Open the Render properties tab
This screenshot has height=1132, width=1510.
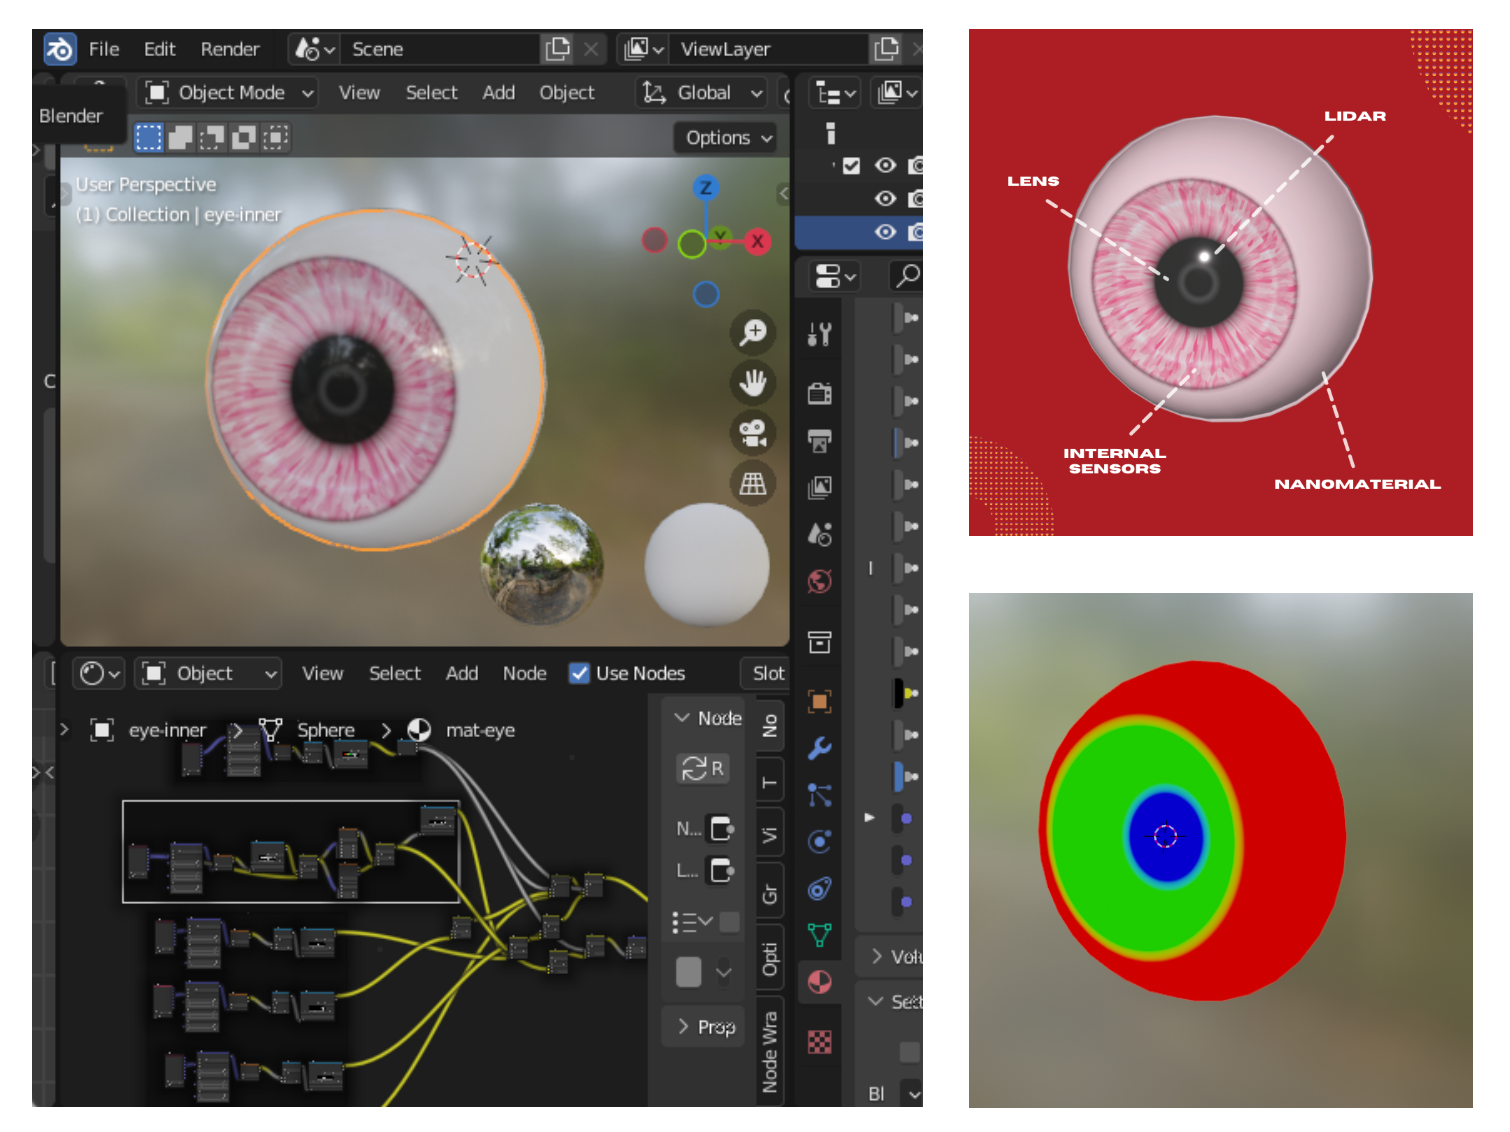tap(820, 393)
